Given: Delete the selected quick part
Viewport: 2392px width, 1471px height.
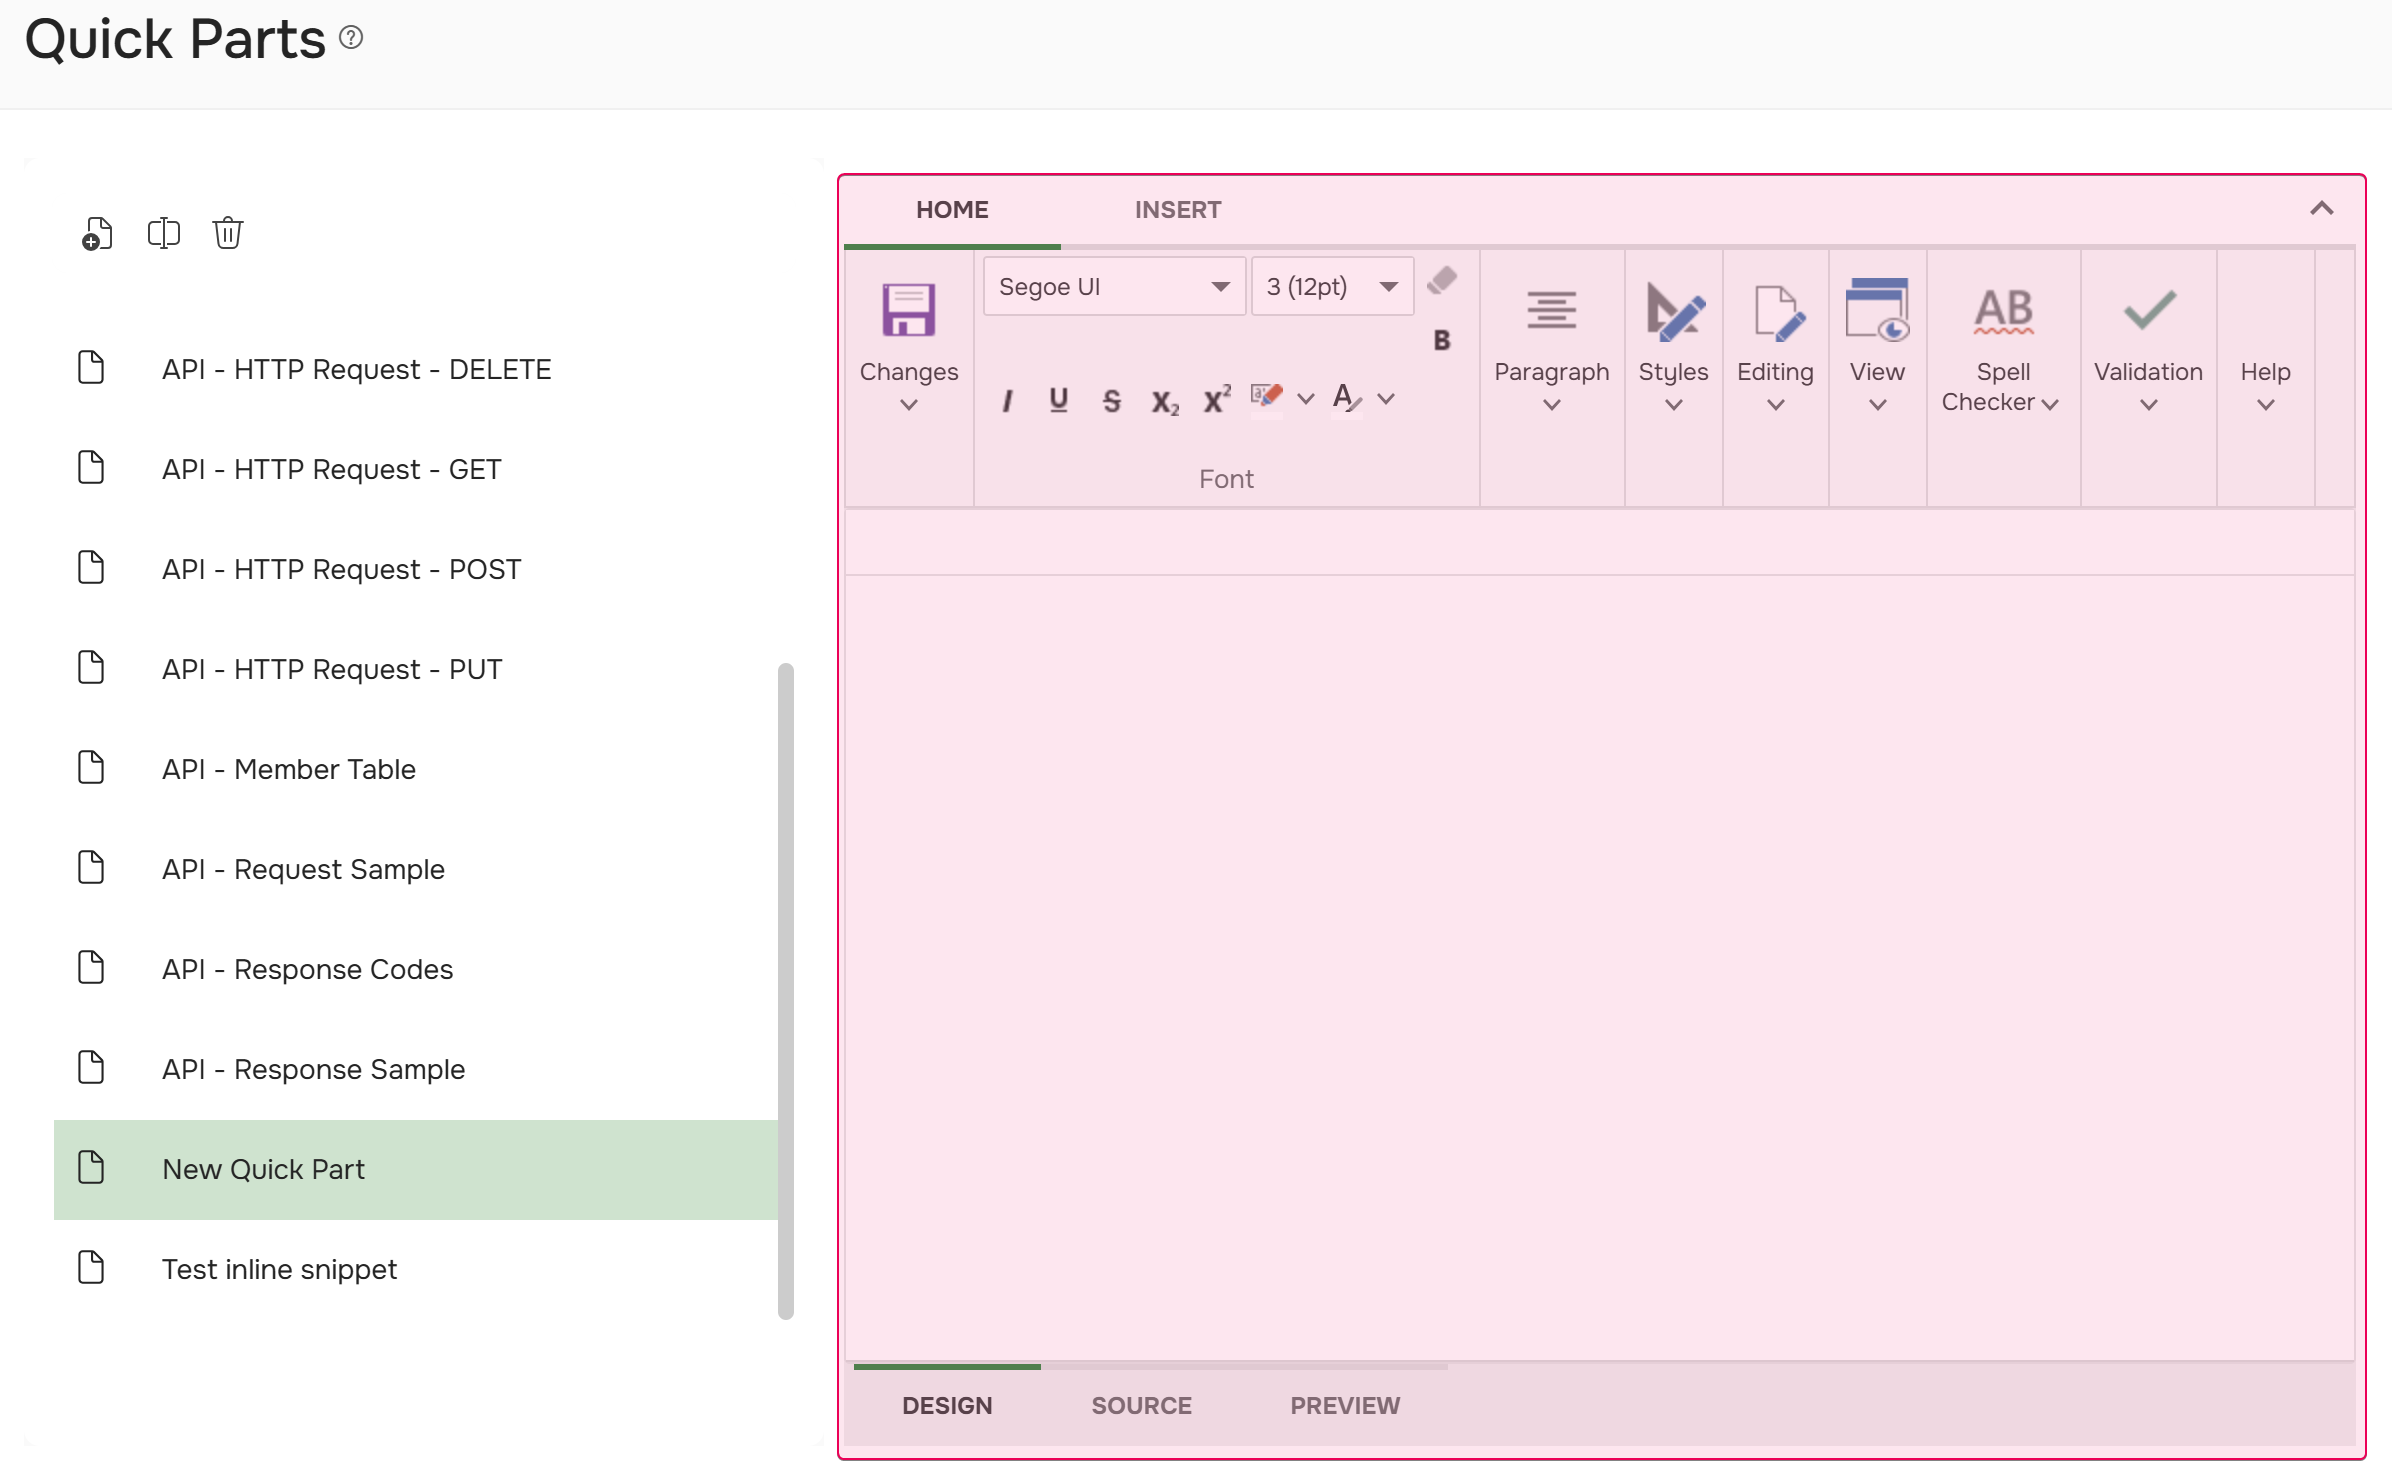Looking at the screenshot, I should click(227, 232).
